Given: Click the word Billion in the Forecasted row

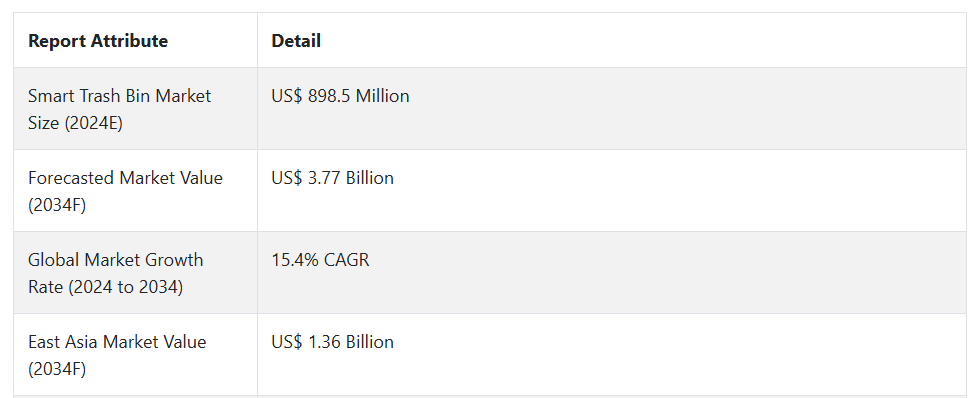Looking at the screenshot, I should 370,178.
